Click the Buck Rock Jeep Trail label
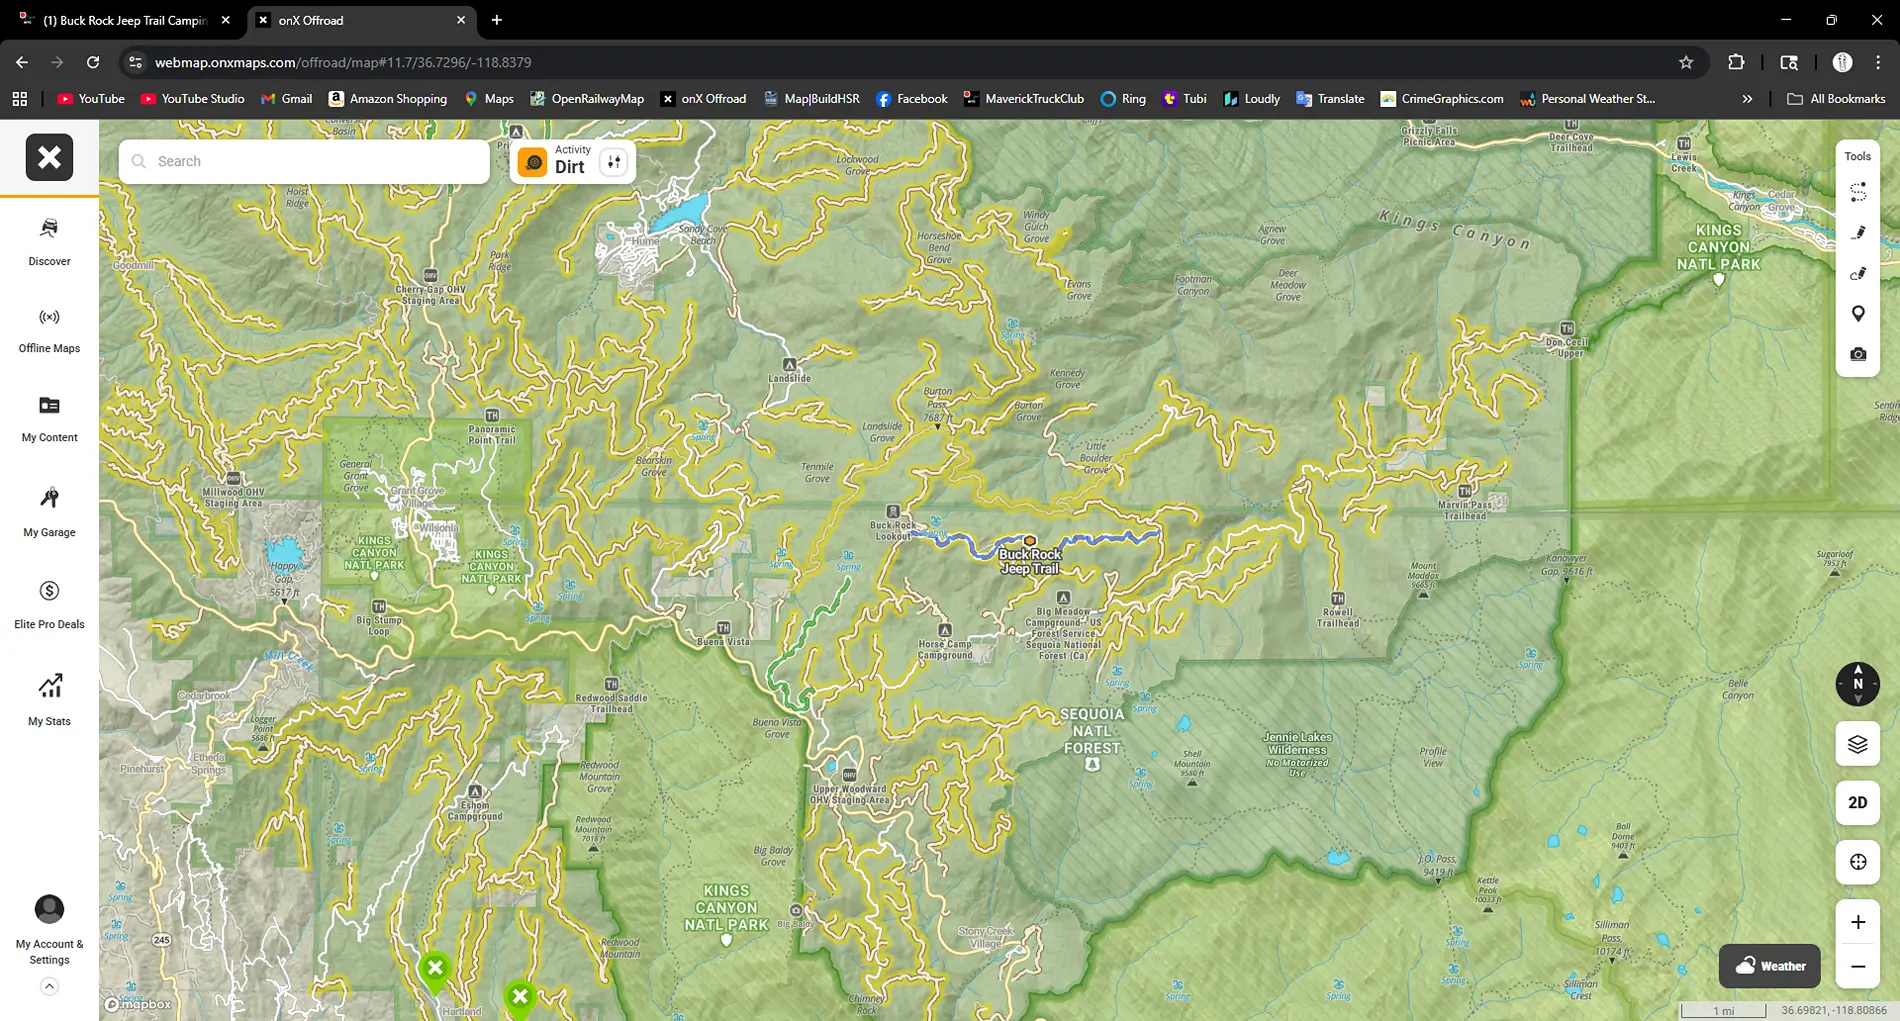 pos(1030,561)
